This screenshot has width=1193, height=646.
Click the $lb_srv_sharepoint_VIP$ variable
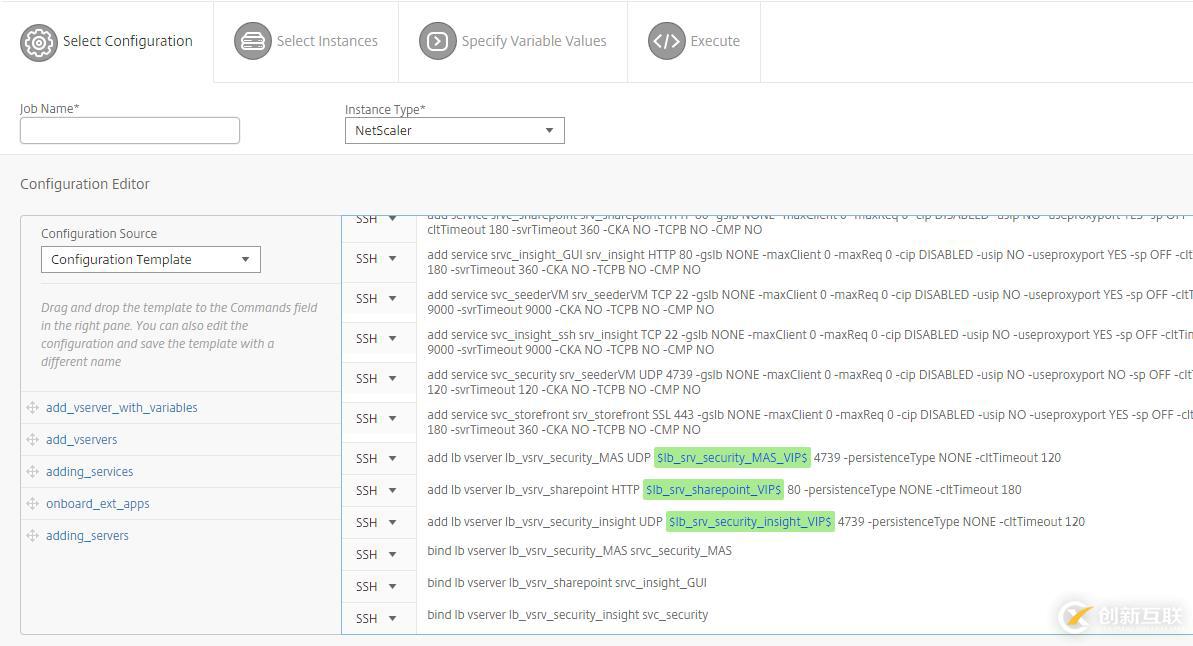click(712, 489)
